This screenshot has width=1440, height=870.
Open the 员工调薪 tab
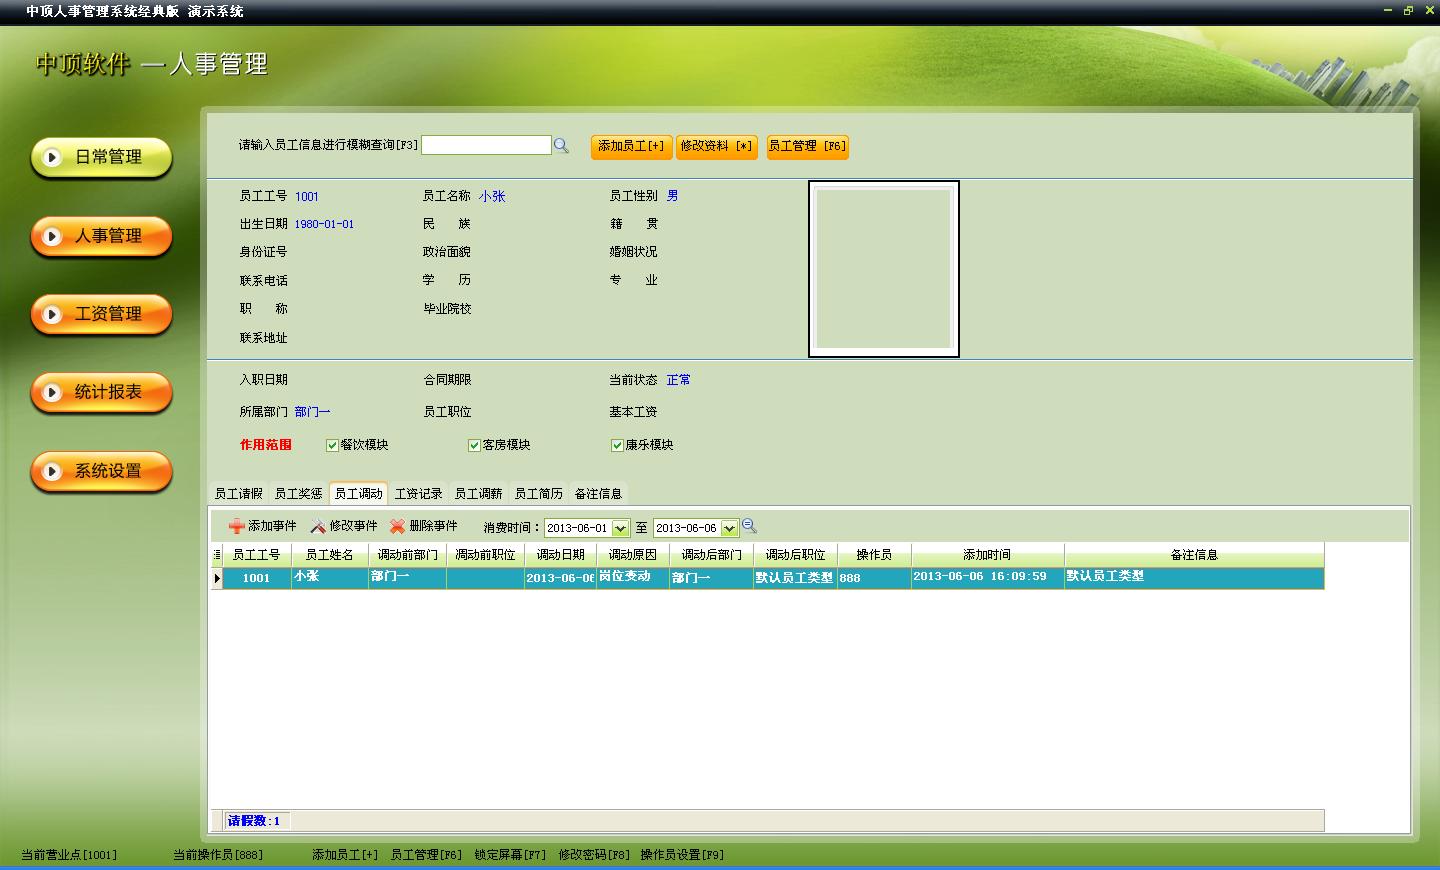click(479, 494)
